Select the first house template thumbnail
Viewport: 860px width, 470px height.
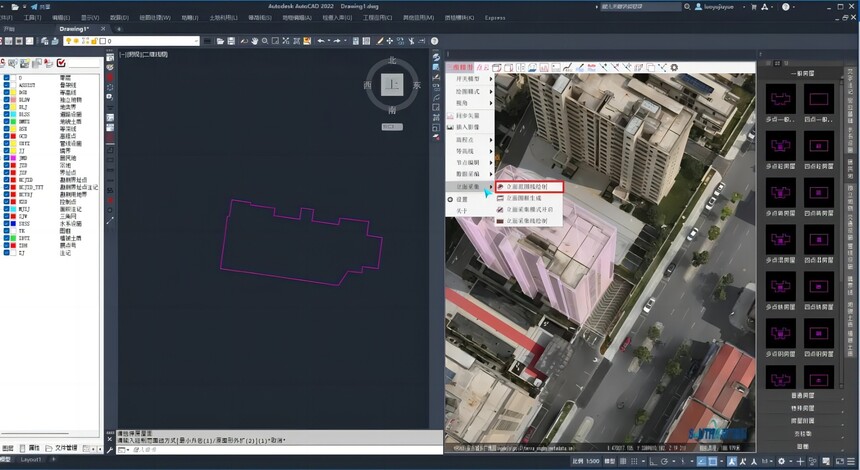780,99
